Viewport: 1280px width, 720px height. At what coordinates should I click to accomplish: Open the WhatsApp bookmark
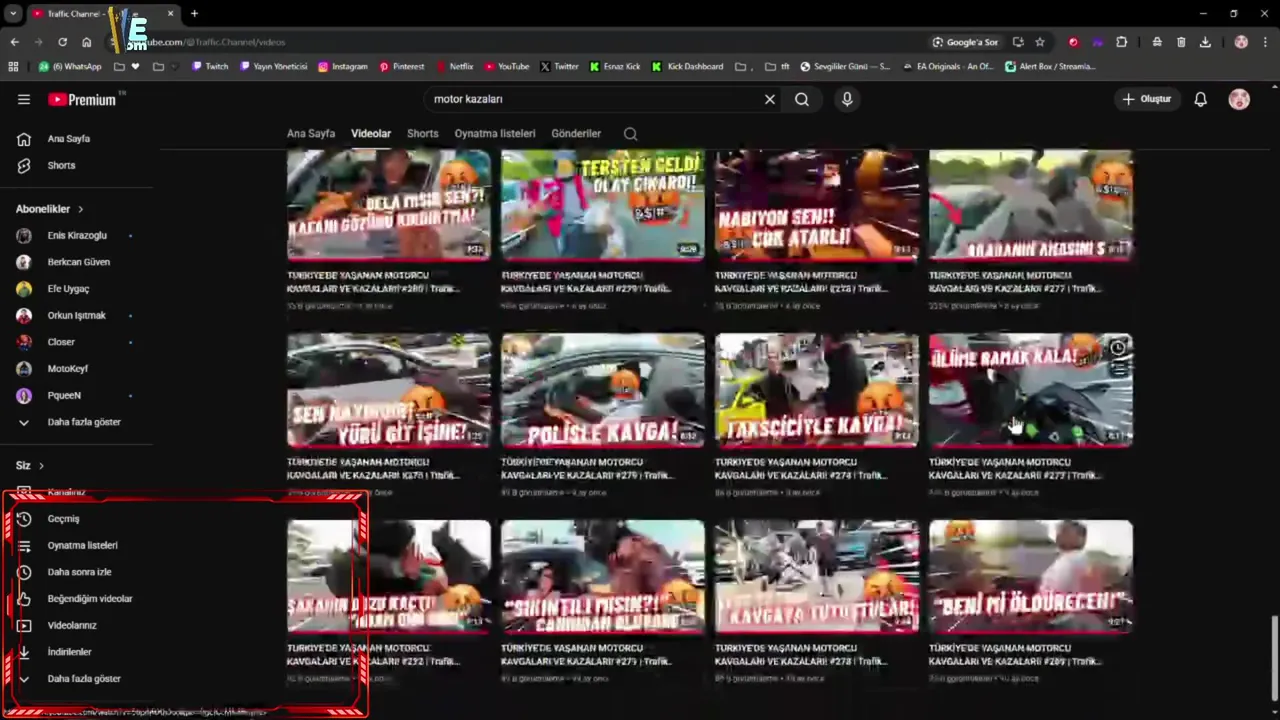pos(70,67)
